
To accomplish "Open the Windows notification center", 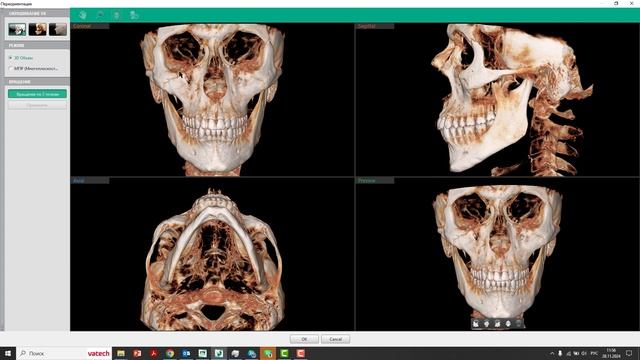I will [x=629, y=353].
